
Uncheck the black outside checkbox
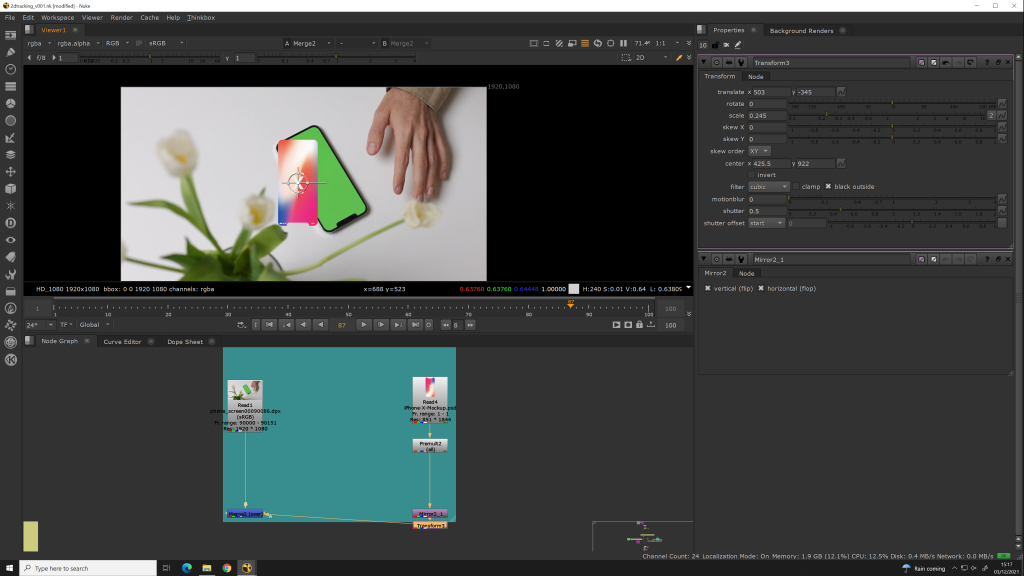828,187
